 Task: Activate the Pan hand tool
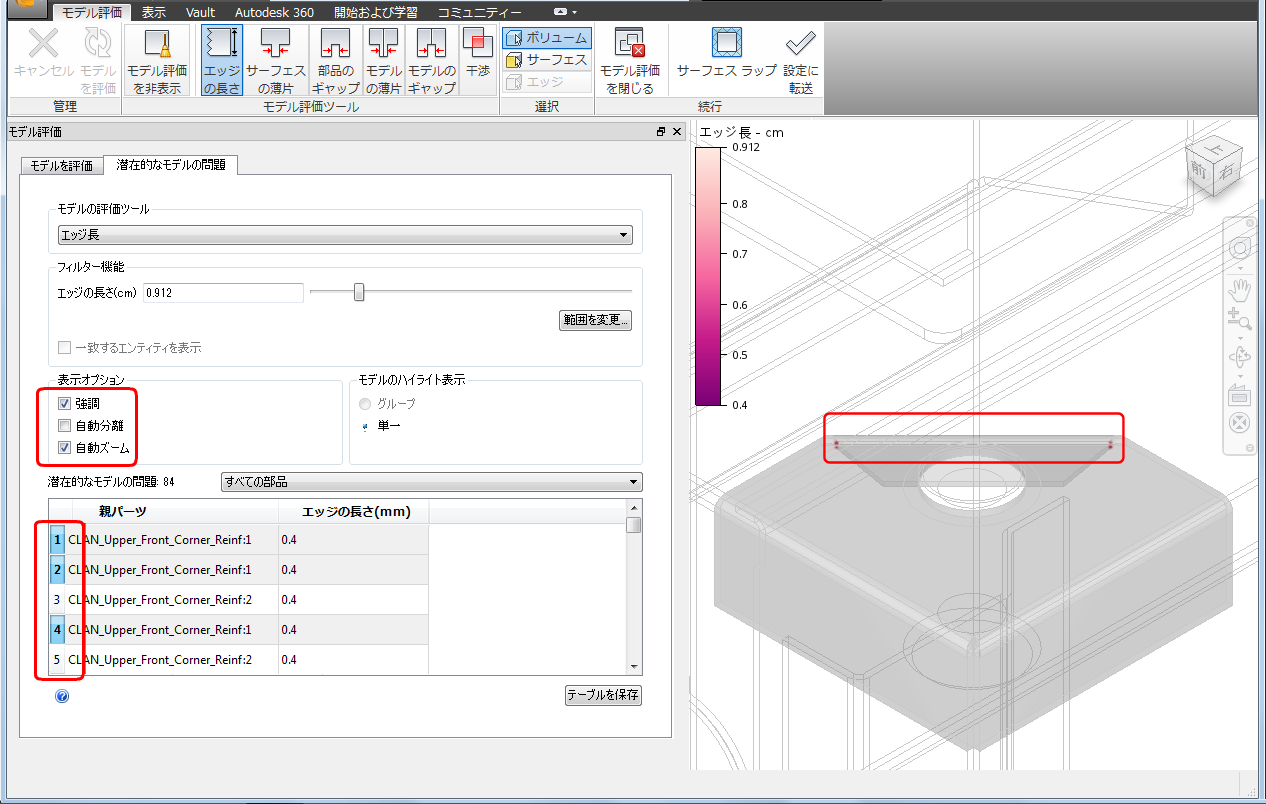1239,290
